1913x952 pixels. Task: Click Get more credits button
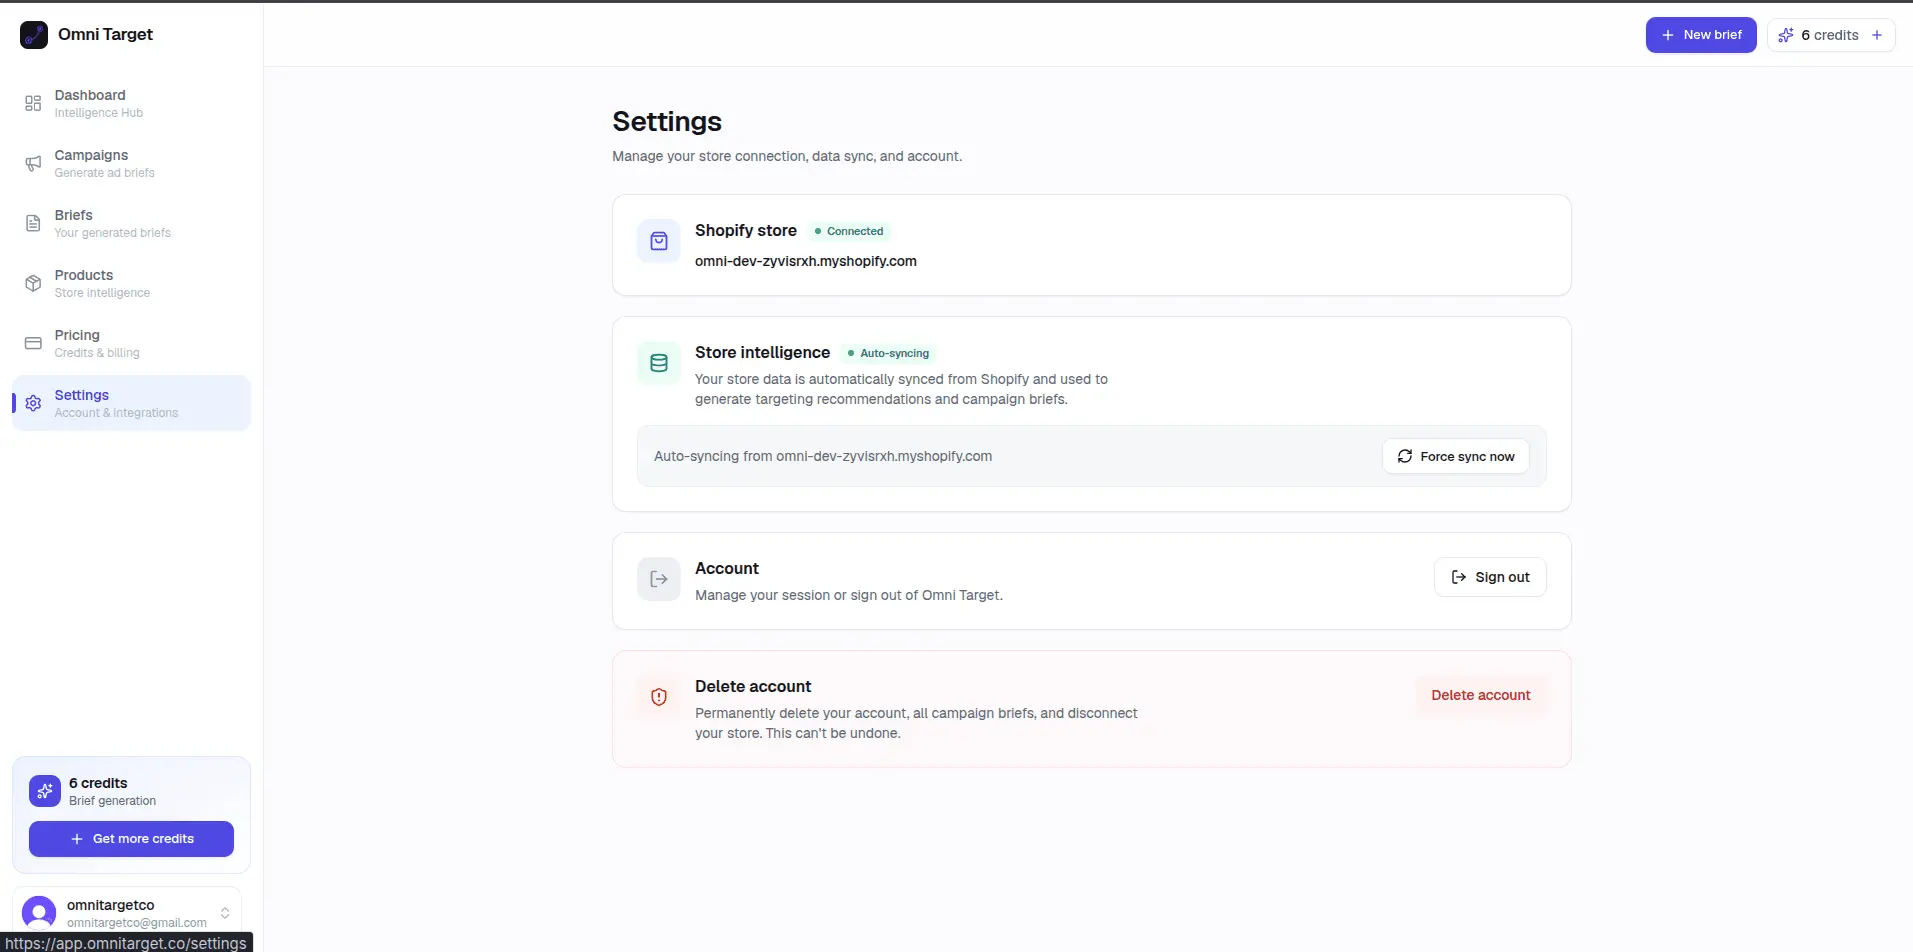[x=131, y=839]
